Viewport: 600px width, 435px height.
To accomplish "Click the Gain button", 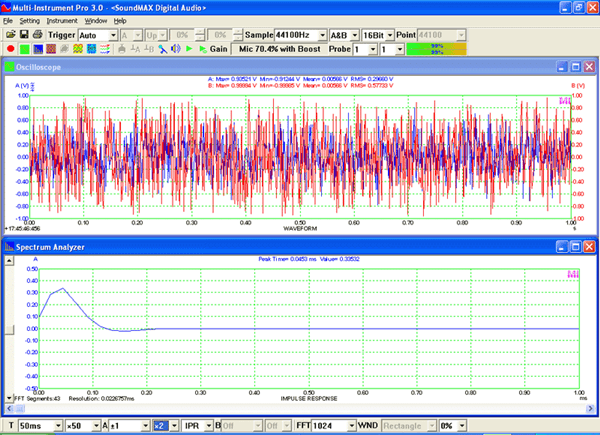I will point(217,48).
